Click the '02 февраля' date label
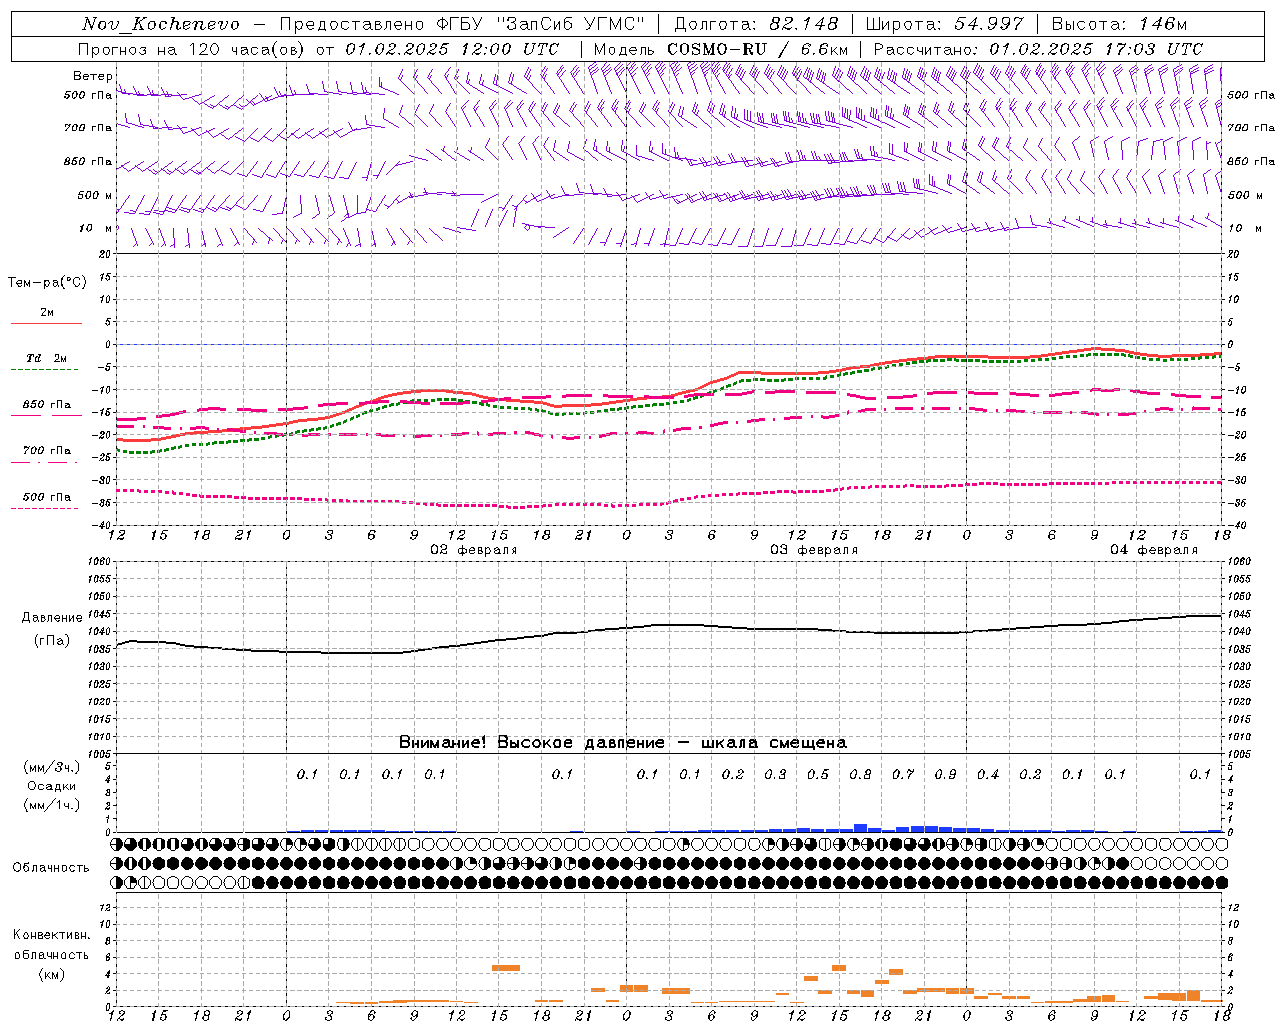Screen dimensions: 1280x1024 (x=474, y=550)
